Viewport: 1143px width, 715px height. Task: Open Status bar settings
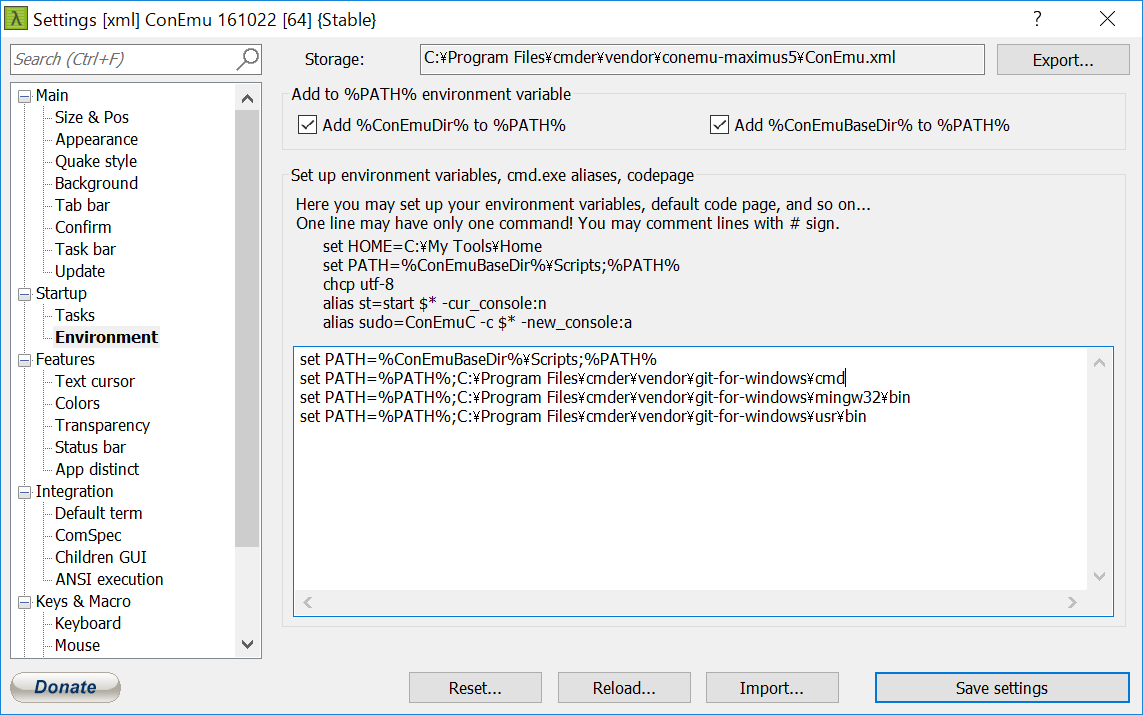90,448
